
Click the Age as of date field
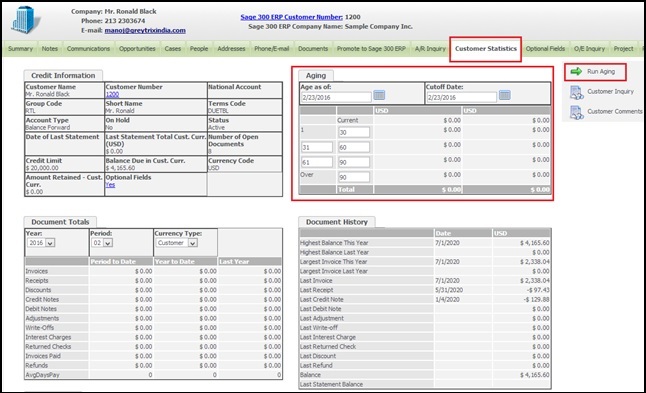click(x=336, y=97)
